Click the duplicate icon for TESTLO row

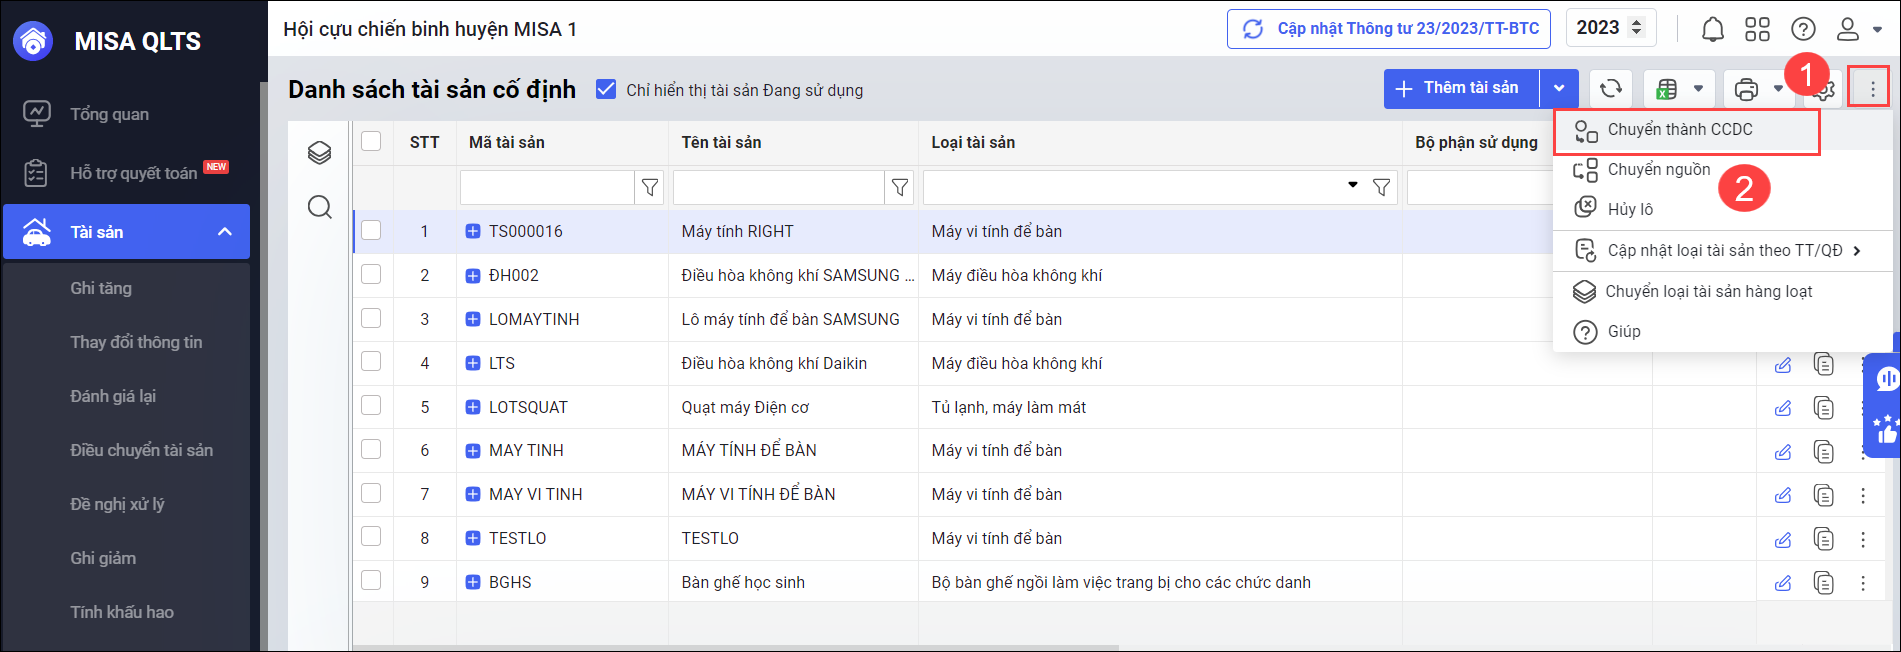point(1824,539)
